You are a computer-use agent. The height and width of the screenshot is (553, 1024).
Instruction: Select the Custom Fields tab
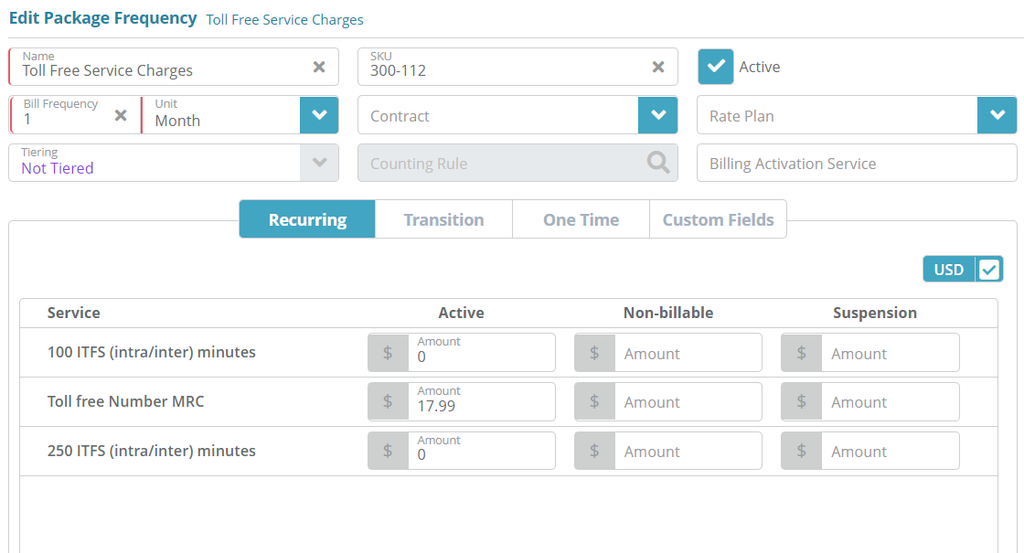click(x=718, y=220)
